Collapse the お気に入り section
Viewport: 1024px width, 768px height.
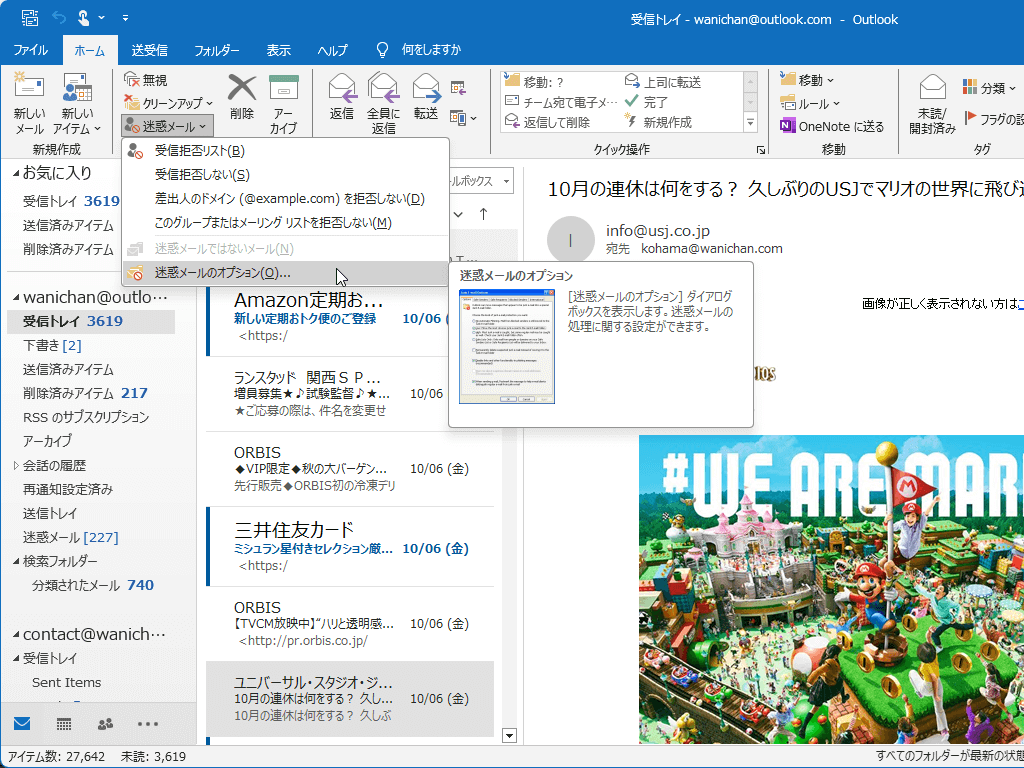pyautogui.click(x=16, y=173)
